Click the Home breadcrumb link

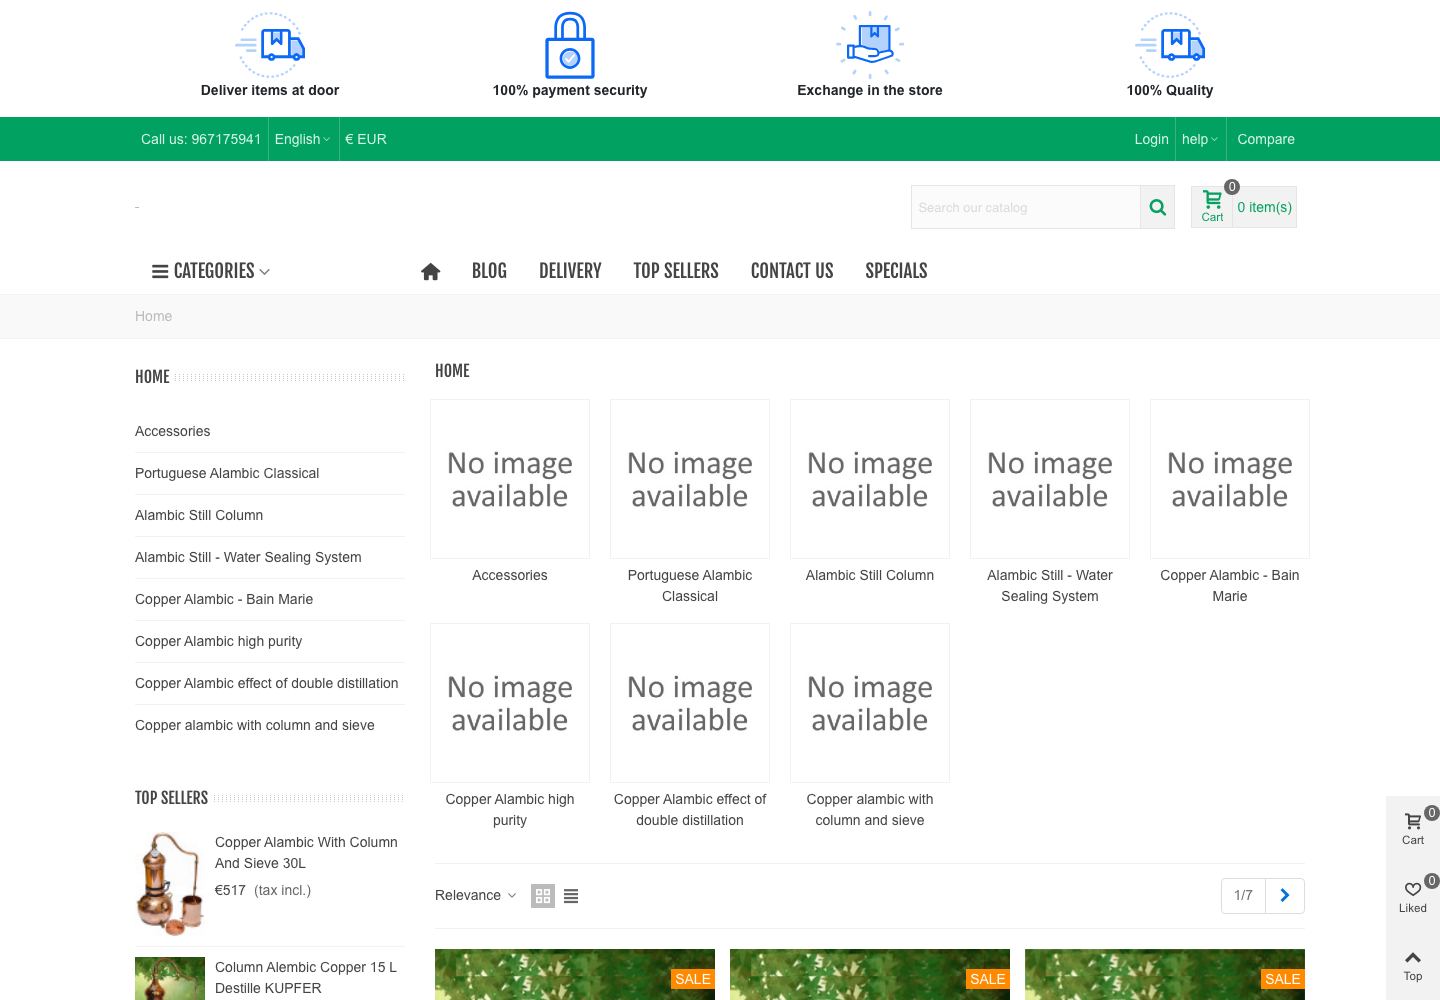tap(153, 316)
